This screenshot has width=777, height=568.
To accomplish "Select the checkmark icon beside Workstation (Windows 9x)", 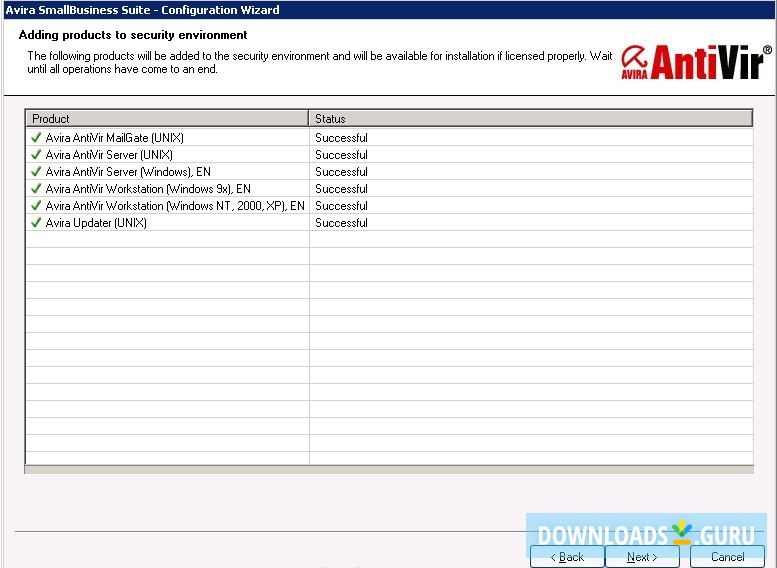I will [36, 188].
